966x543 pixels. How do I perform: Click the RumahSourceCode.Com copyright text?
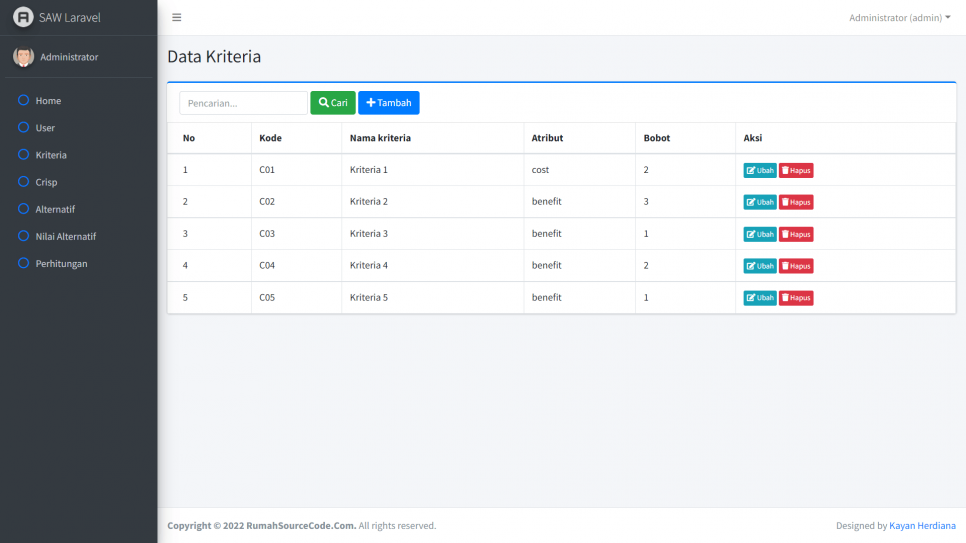click(x=301, y=526)
